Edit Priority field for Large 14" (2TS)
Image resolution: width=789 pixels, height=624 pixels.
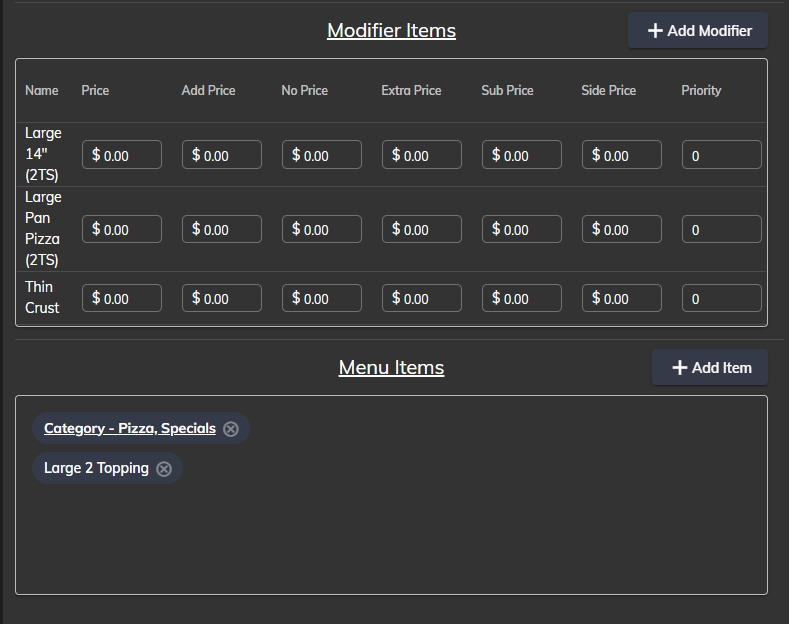723,155
